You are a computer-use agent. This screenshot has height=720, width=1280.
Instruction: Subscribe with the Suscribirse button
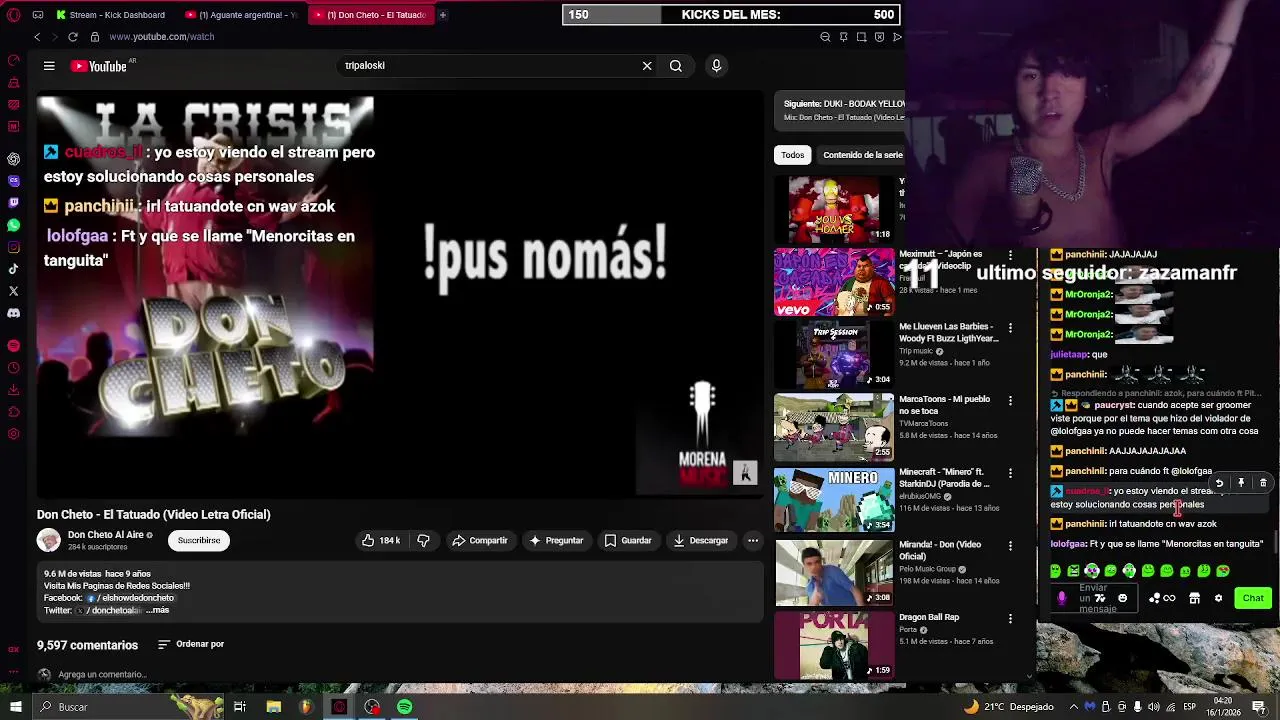pyautogui.click(x=199, y=540)
